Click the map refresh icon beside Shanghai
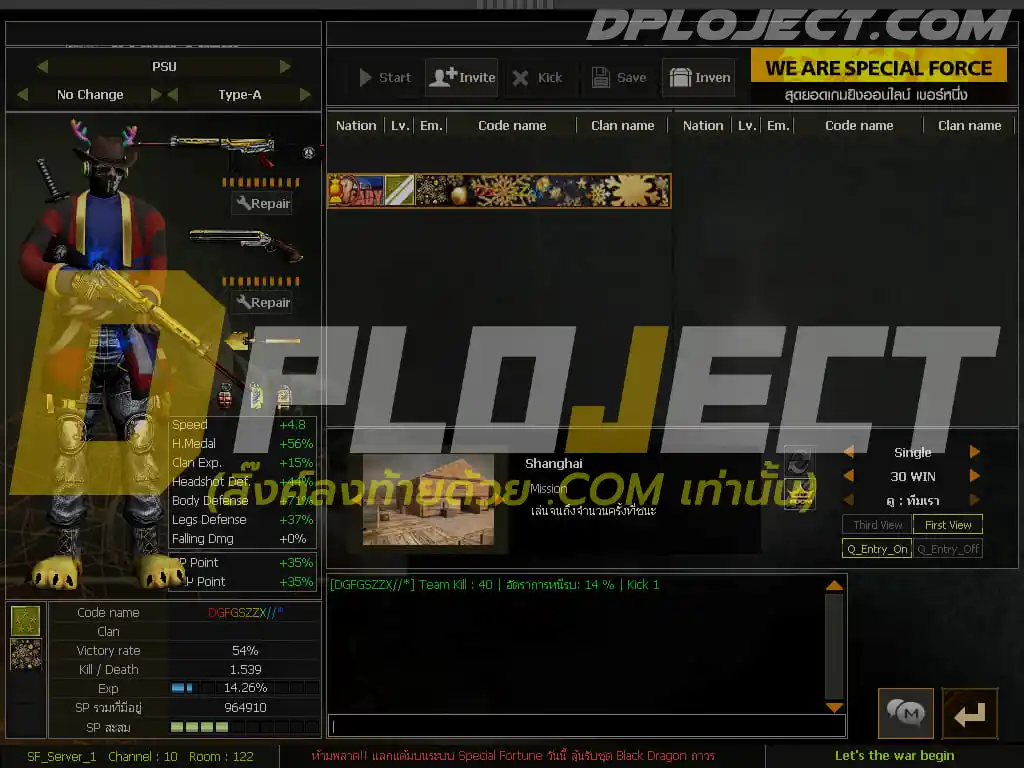 (799, 460)
